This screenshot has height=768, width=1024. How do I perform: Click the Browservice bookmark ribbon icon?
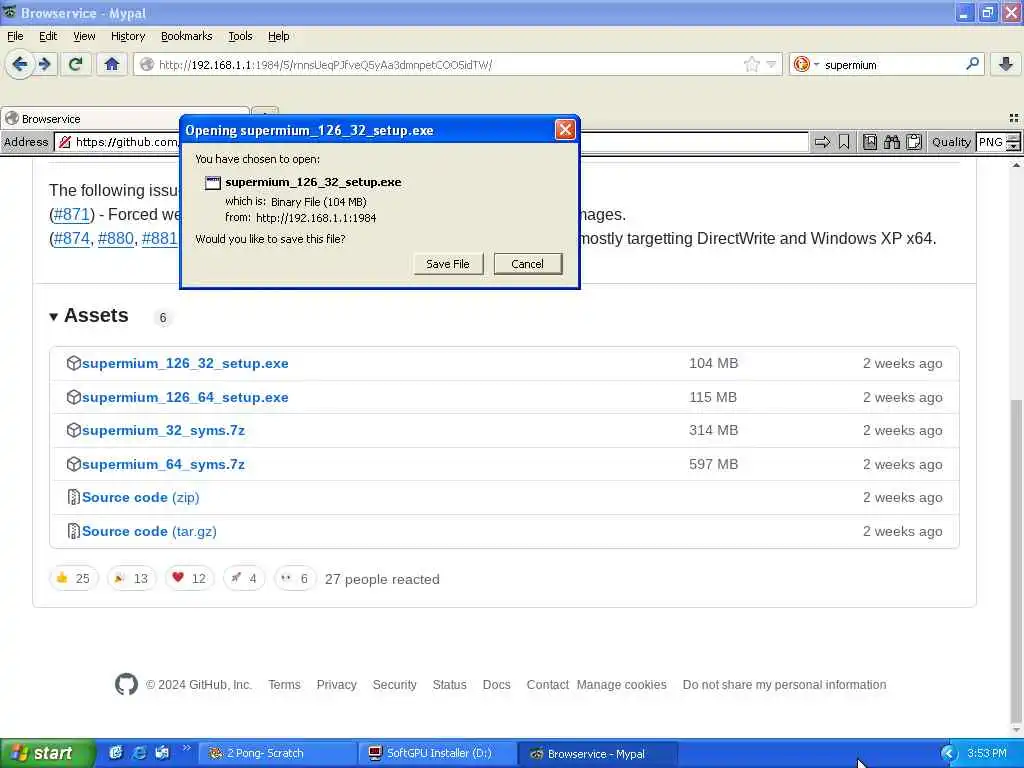(x=844, y=142)
